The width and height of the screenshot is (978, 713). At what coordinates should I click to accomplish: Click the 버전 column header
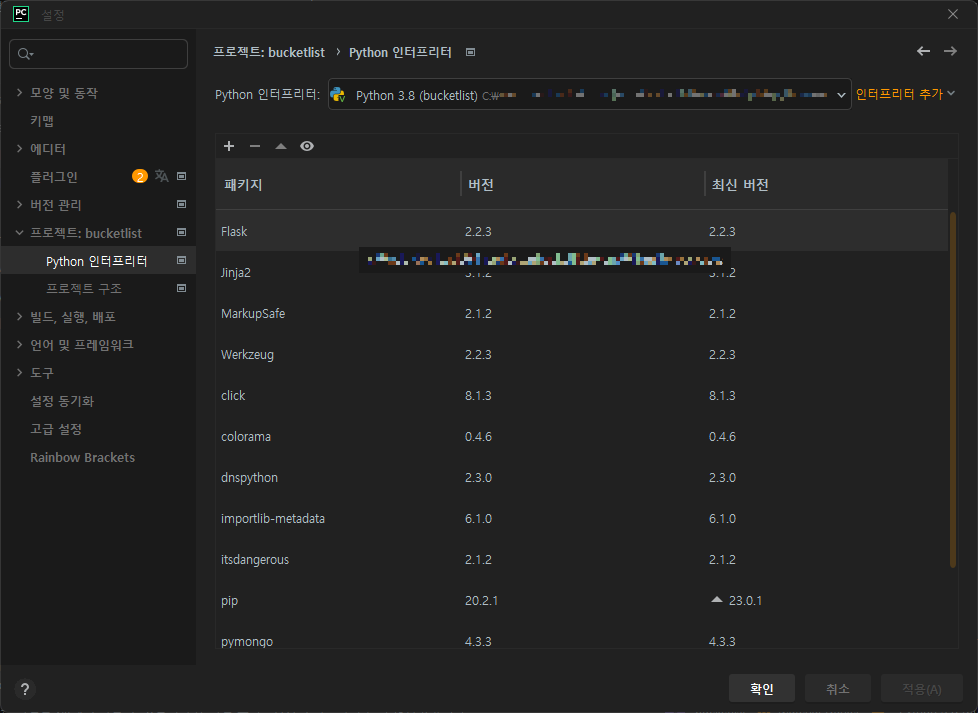(583, 185)
